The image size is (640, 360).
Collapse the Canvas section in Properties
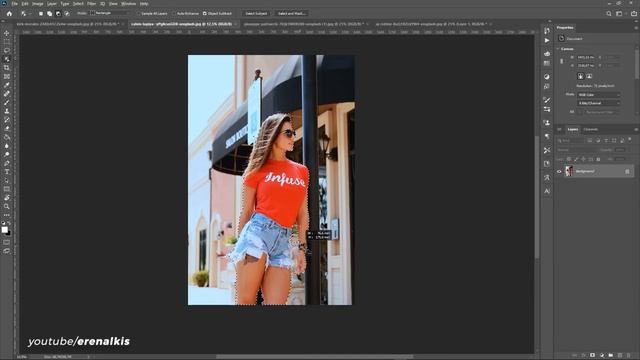coord(558,49)
